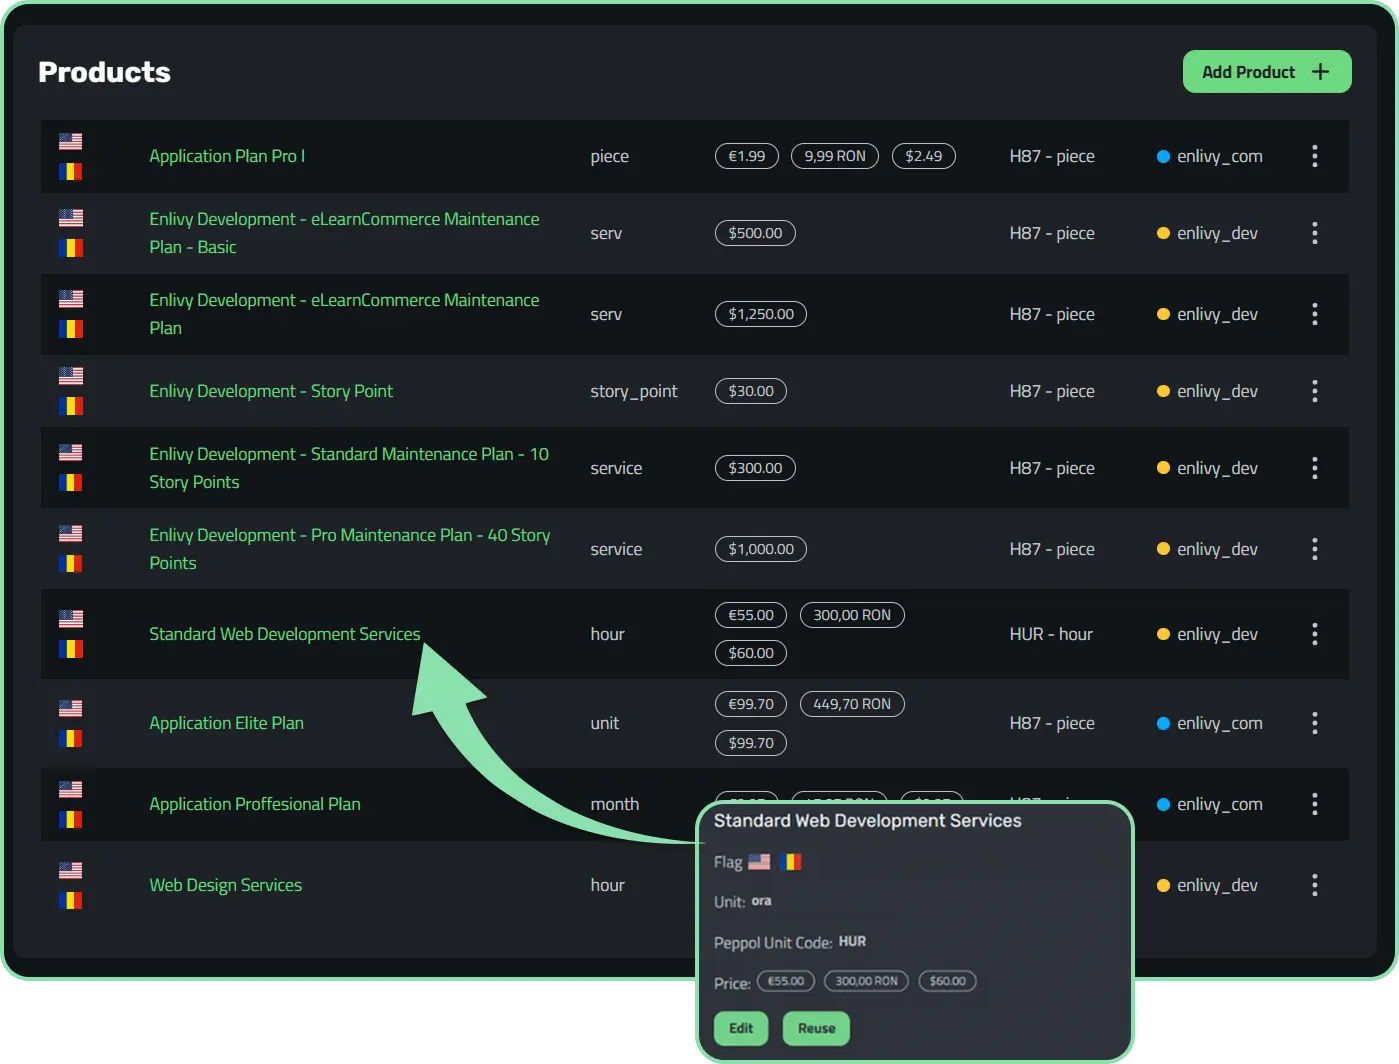
Task: Open Standard Web Development Services link
Action: 285,634
